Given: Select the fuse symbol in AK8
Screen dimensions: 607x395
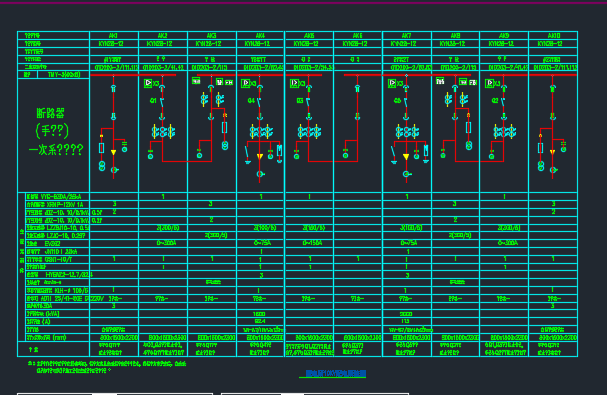Looking at the screenshot, I should click(468, 127).
